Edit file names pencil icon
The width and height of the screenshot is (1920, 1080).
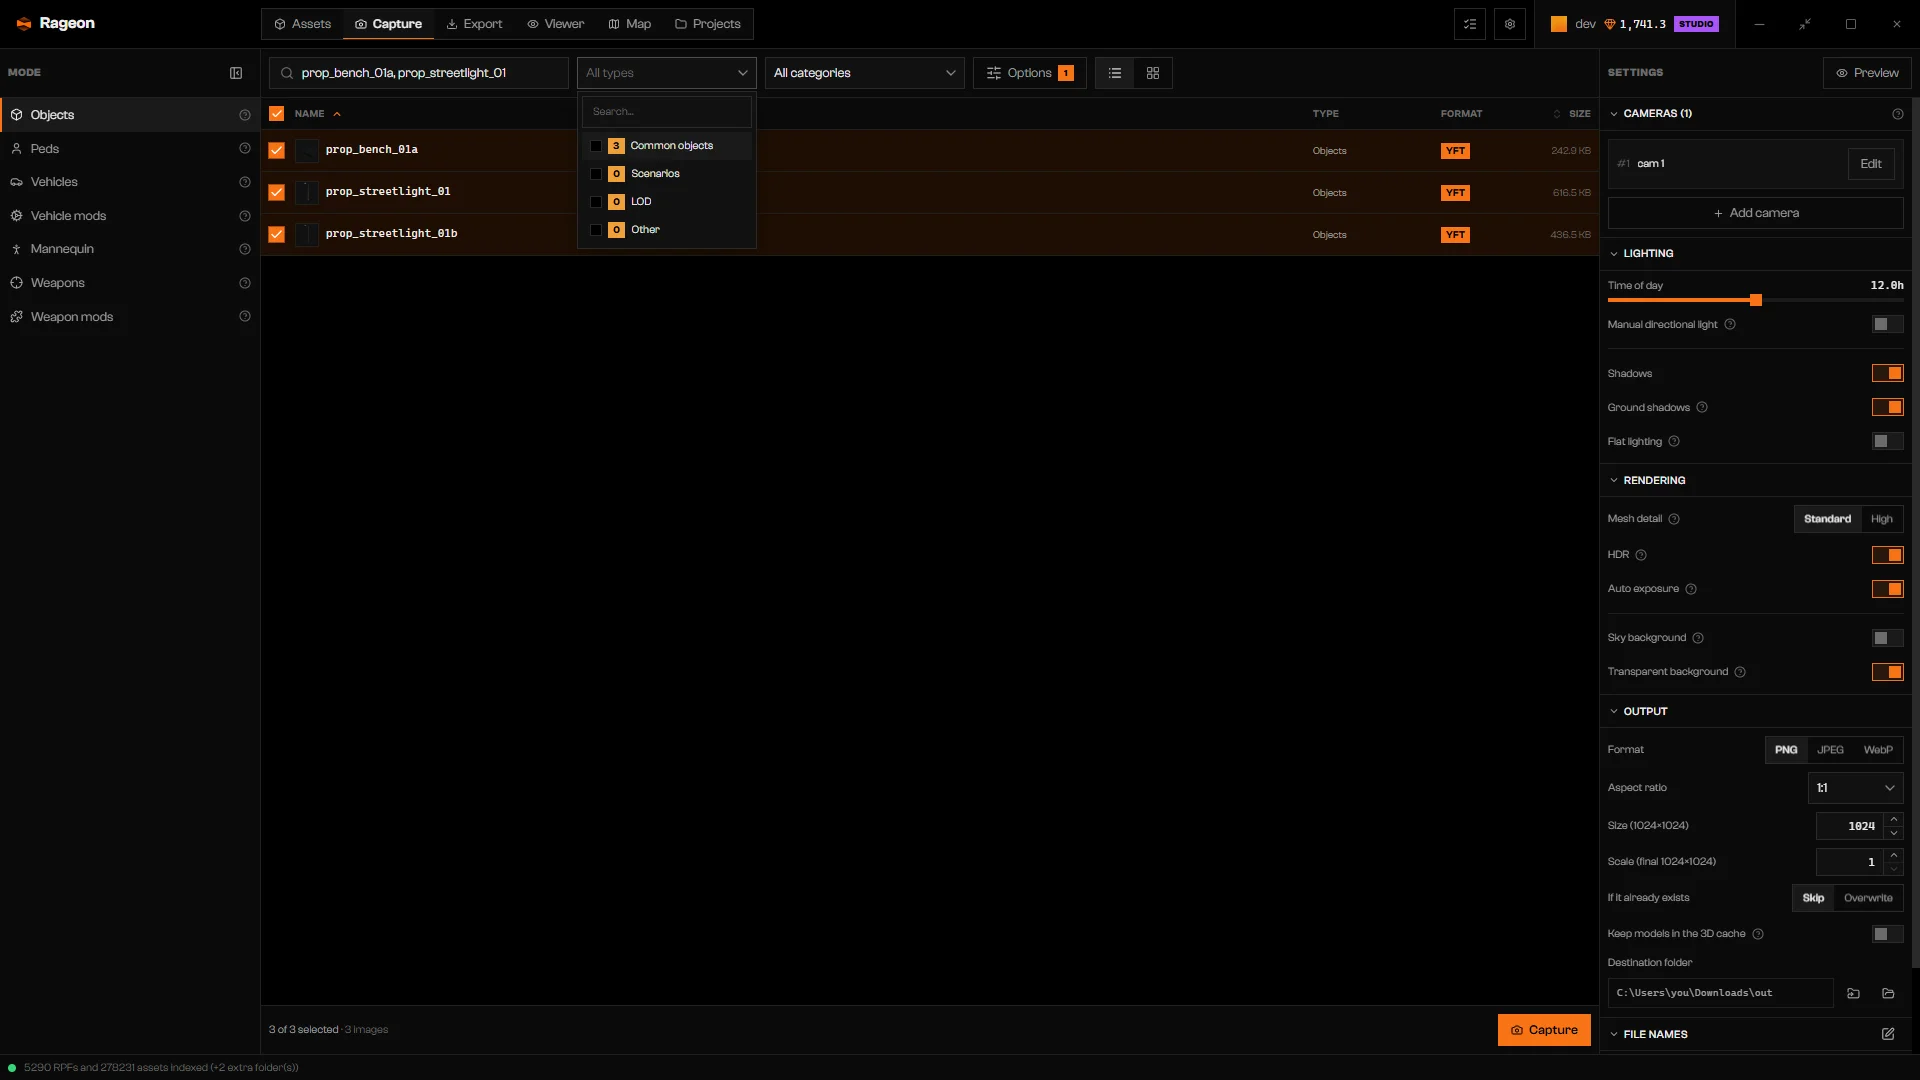[x=1888, y=1034]
